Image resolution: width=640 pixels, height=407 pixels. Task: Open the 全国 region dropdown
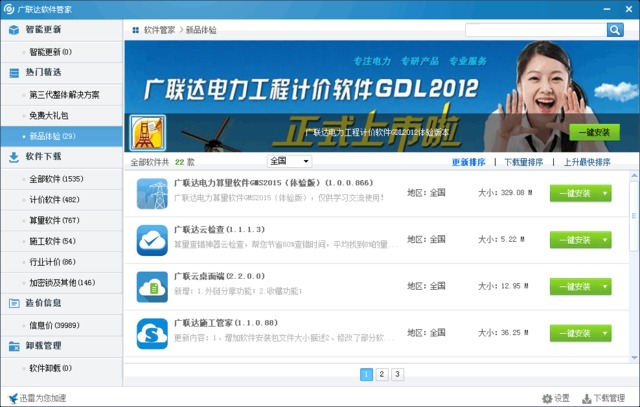click(289, 161)
